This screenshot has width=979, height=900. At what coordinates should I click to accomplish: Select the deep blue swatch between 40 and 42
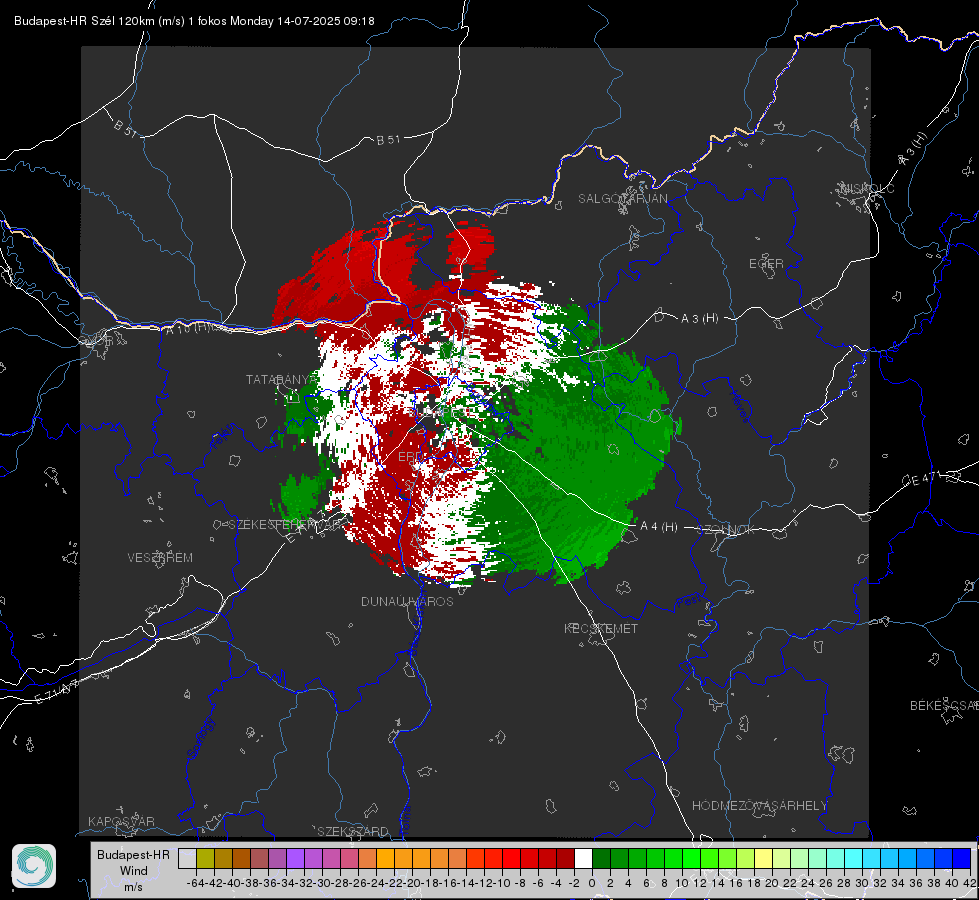tap(961, 858)
